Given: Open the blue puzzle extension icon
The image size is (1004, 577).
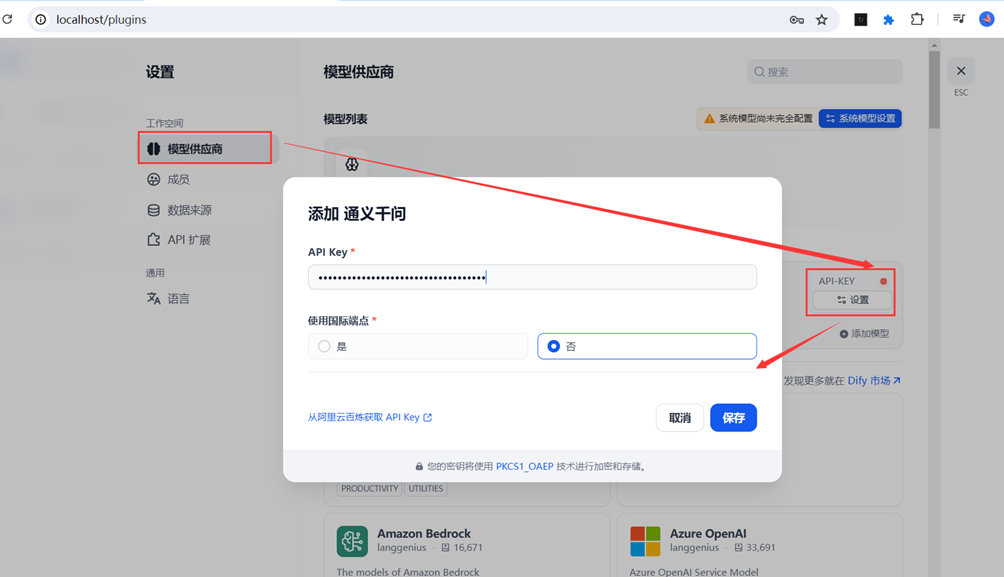Looking at the screenshot, I should (x=888, y=20).
